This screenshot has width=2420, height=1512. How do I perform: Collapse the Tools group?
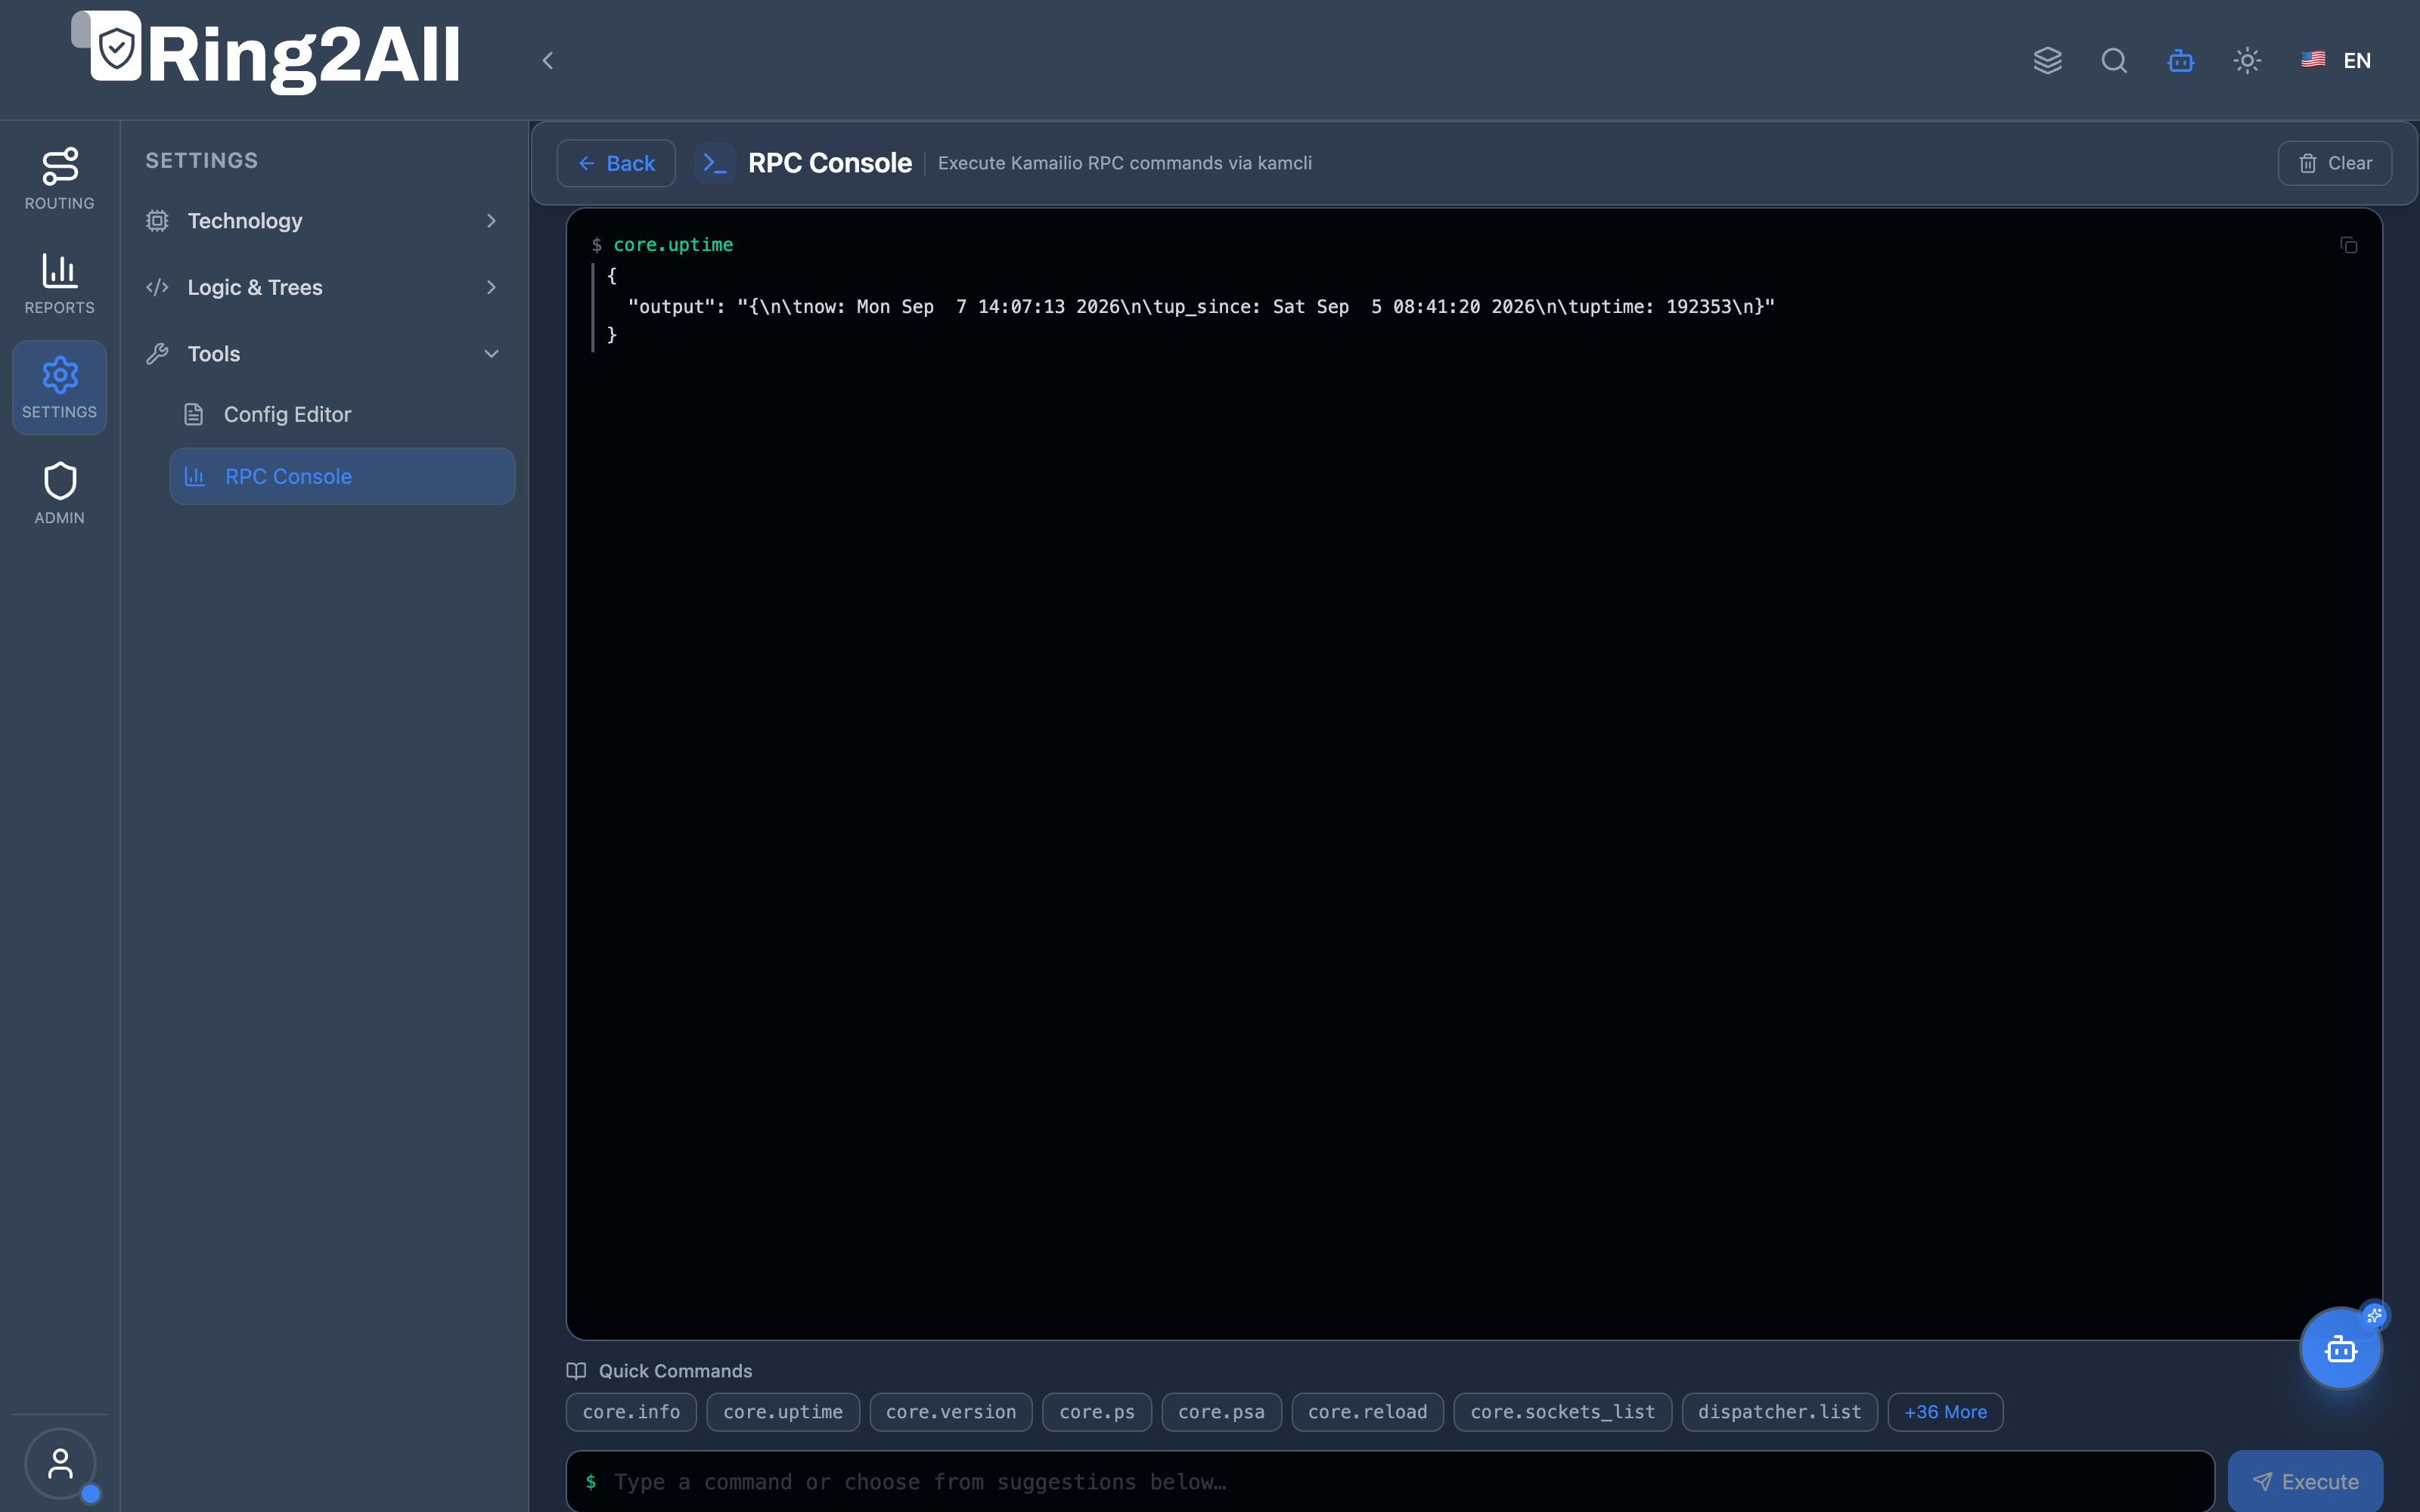(x=322, y=354)
